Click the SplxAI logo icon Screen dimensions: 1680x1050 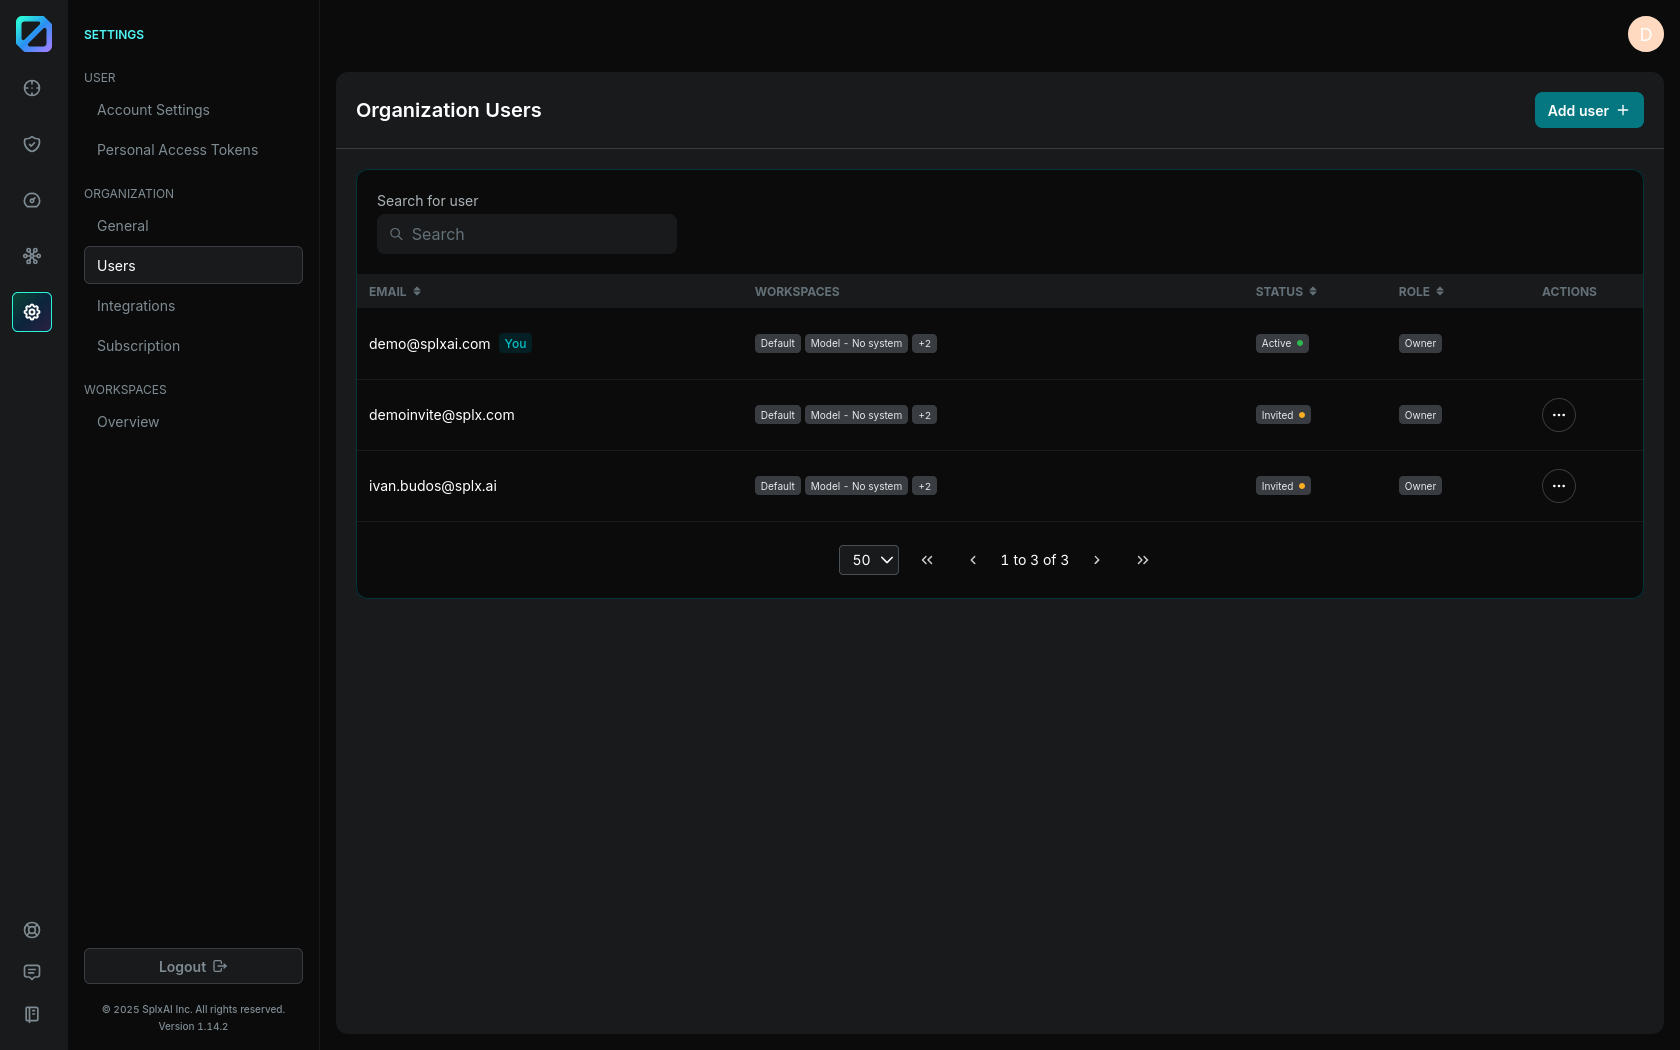(33, 34)
